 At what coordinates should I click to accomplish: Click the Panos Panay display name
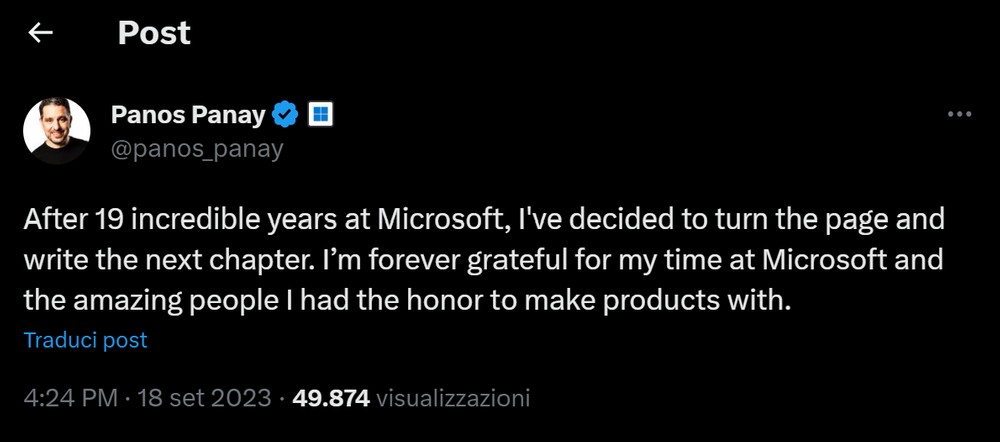click(x=188, y=115)
